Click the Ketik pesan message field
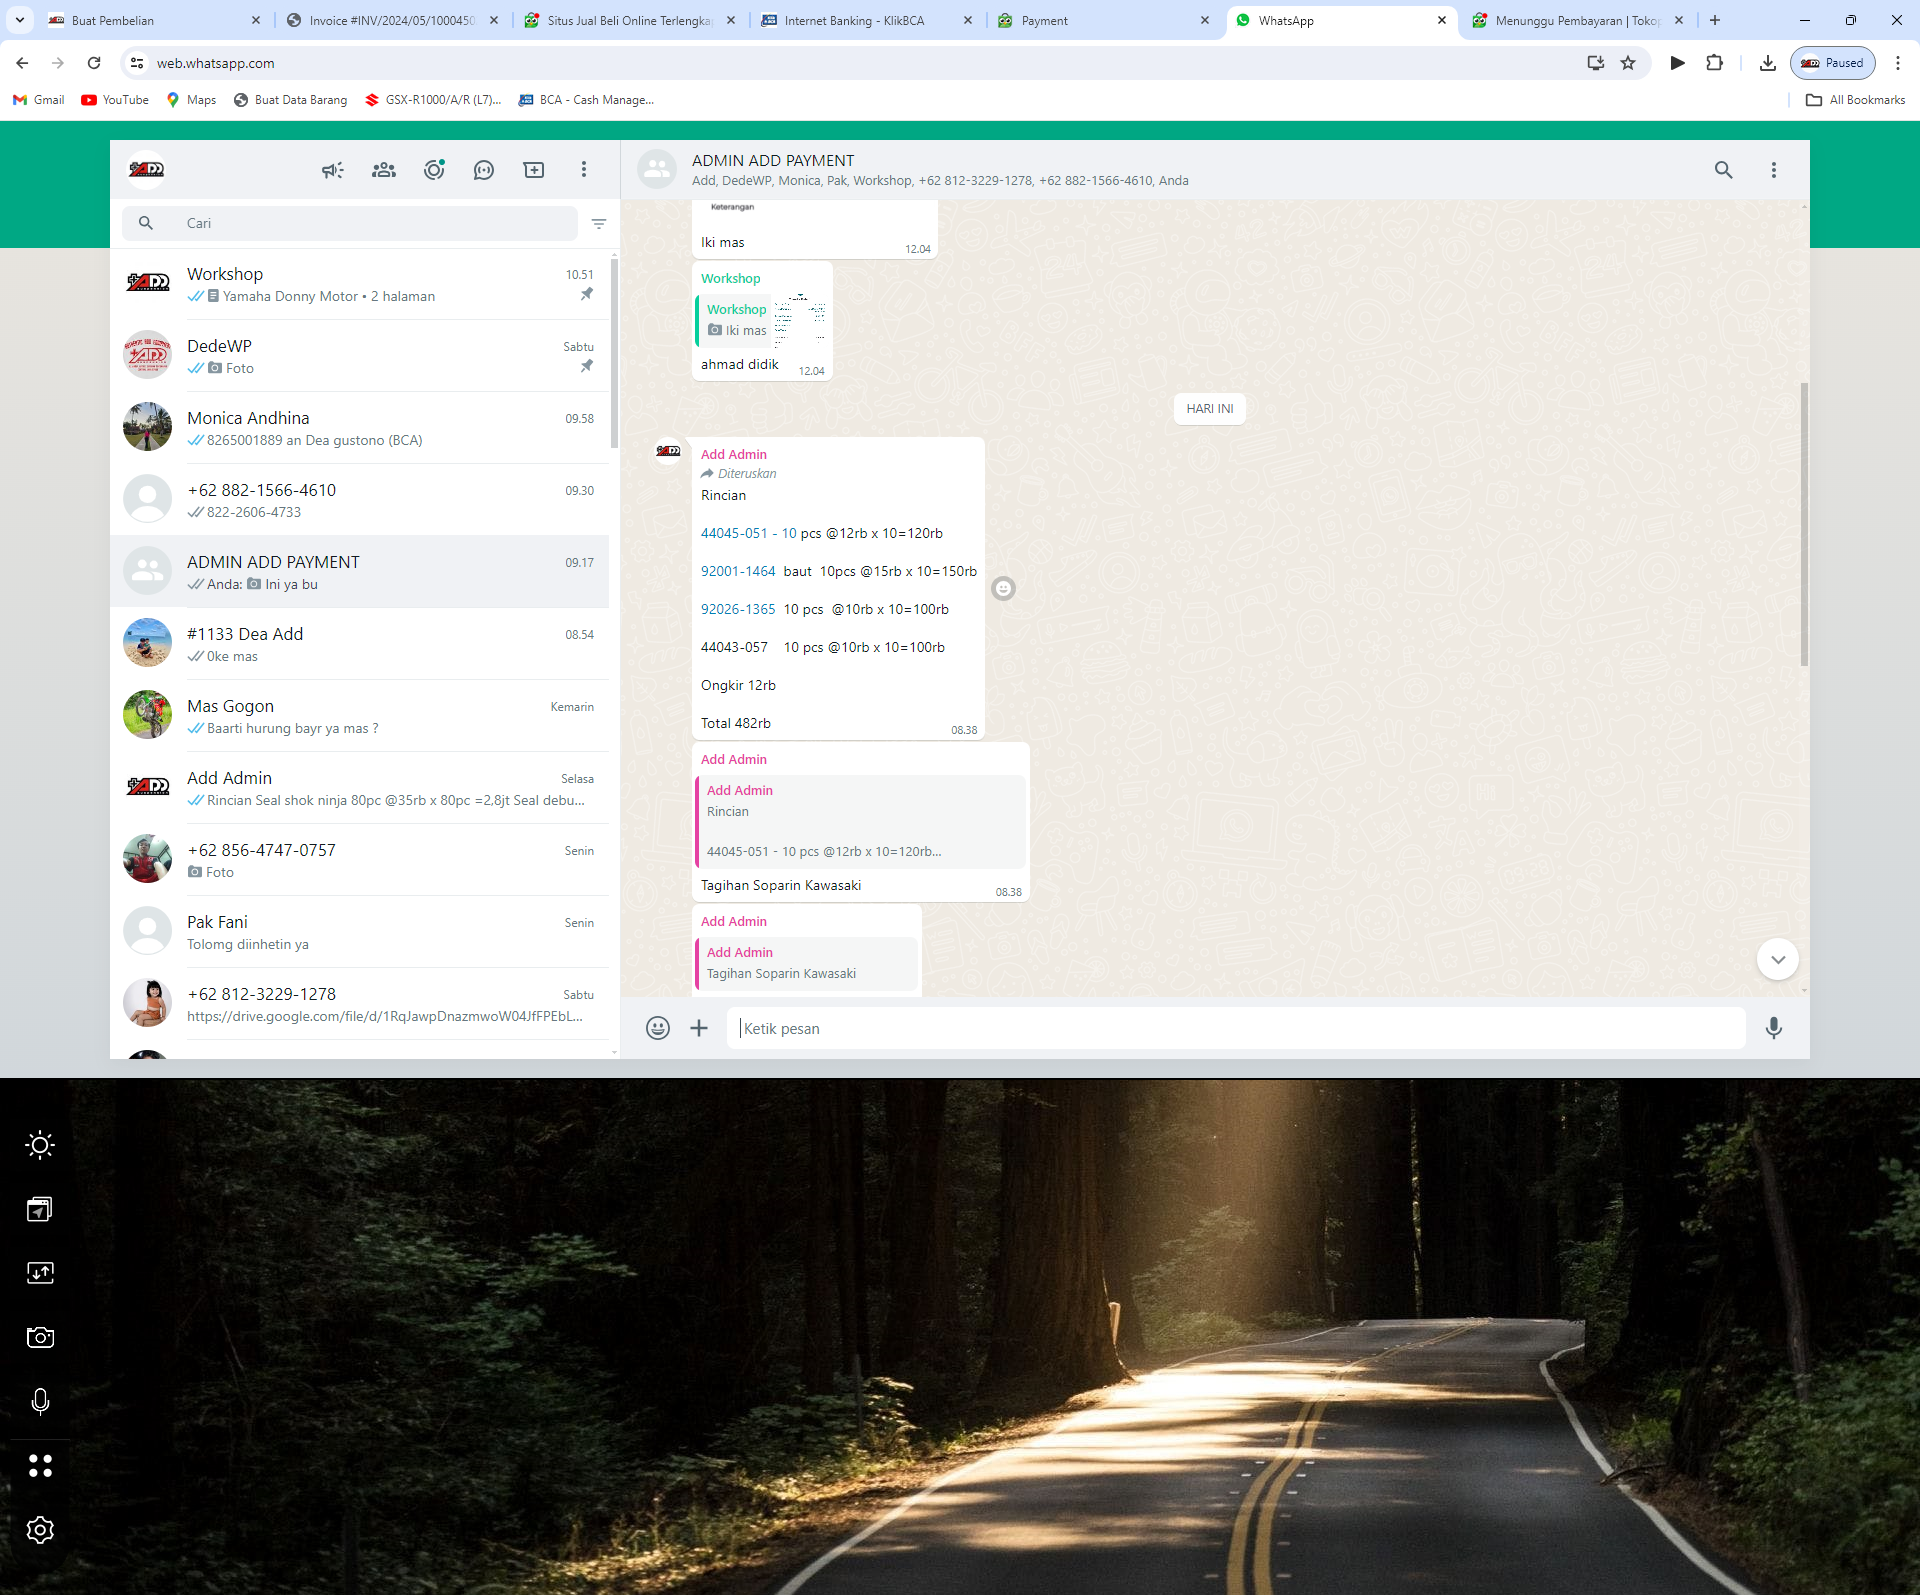Viewport: 1920px width, 1595px height. point(1235,1028)
